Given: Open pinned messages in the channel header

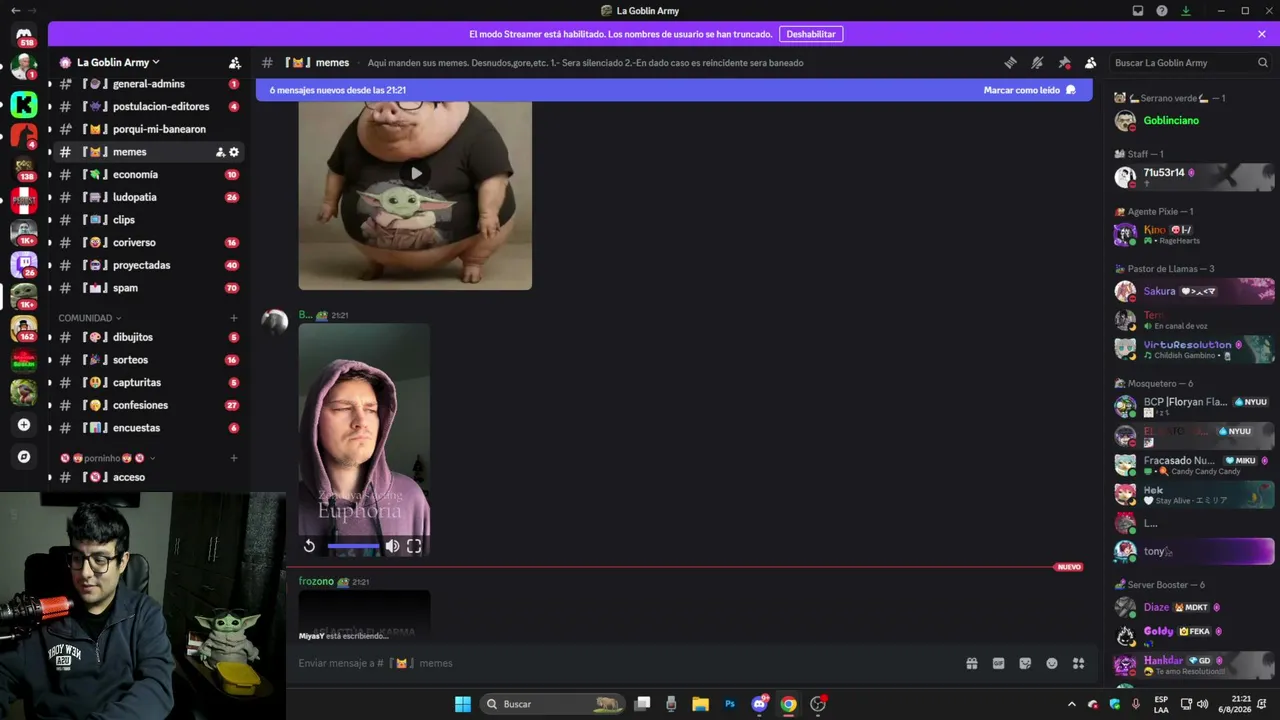Looking at the screenshot, I should coord(1064,62).
